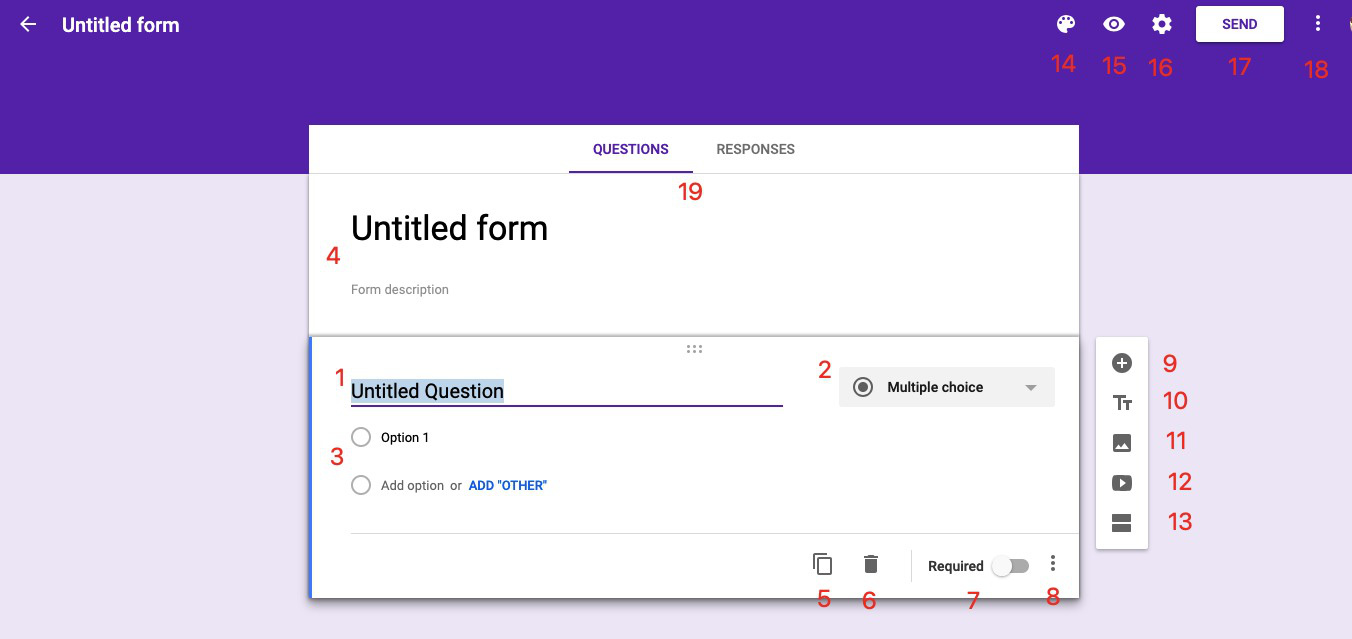The width and height of the screenshot is (1352, 639).
Task: Select the QUESTIONS tab
Action: tap(630, 149)
